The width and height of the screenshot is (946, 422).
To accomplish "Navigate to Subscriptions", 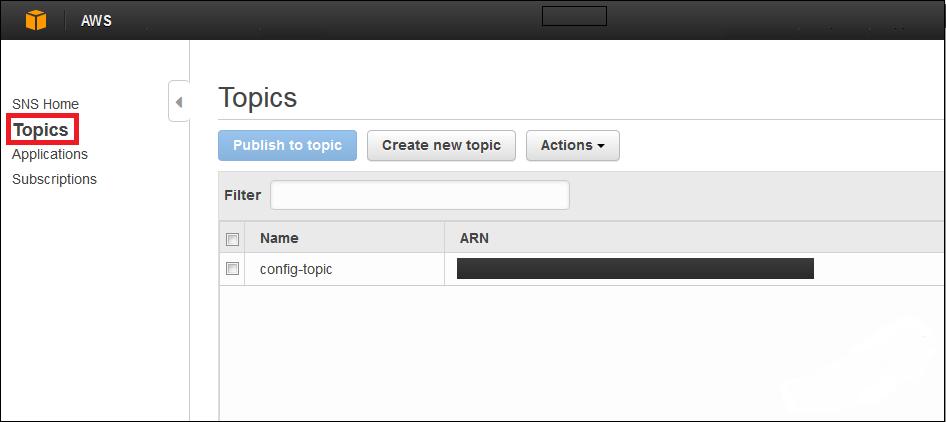I will tap(54, 179).
